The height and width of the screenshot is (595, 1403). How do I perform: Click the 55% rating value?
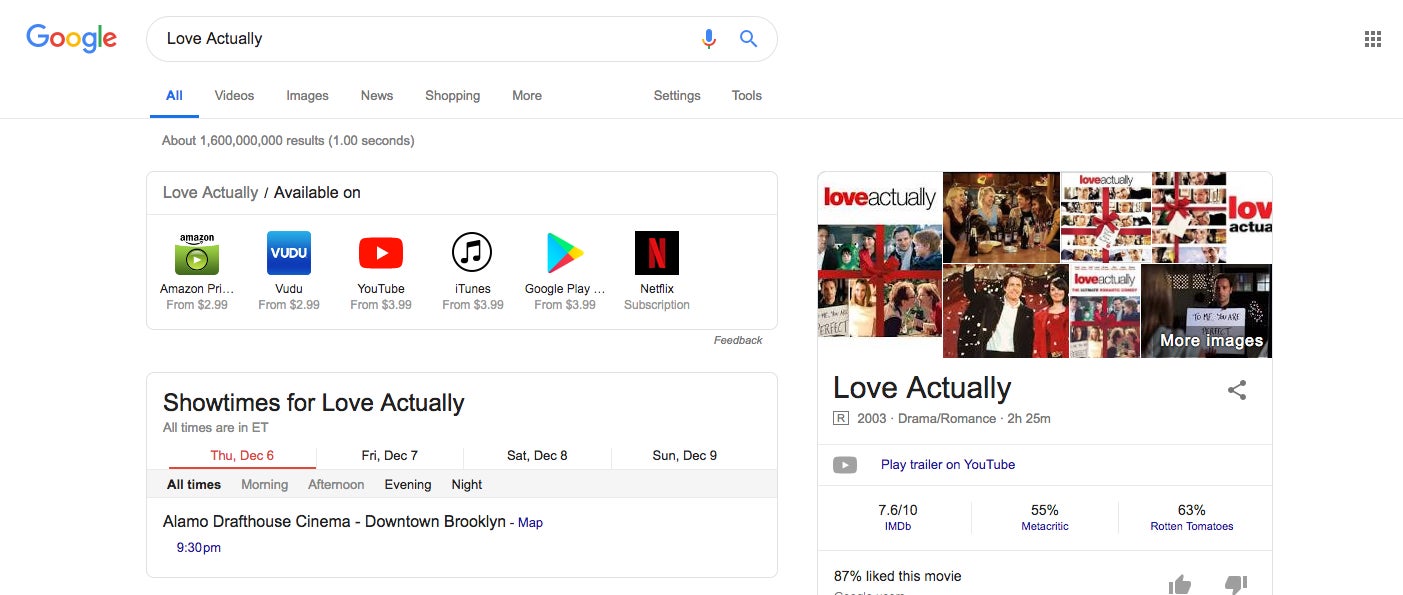[1045, 511]
